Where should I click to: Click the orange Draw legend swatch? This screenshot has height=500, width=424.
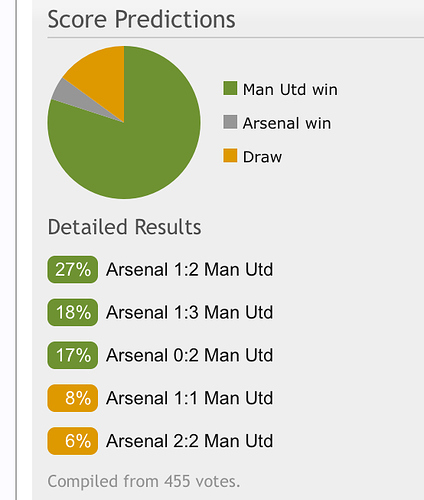(230, 156)
